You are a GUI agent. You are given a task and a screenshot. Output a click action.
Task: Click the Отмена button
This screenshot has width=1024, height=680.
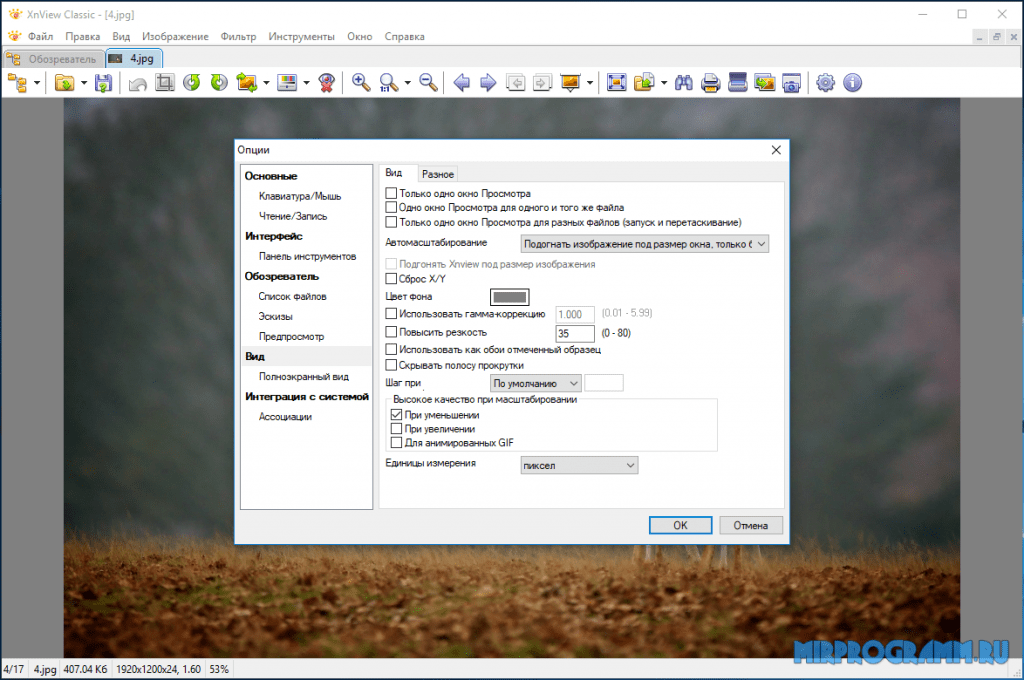(750, 525)
